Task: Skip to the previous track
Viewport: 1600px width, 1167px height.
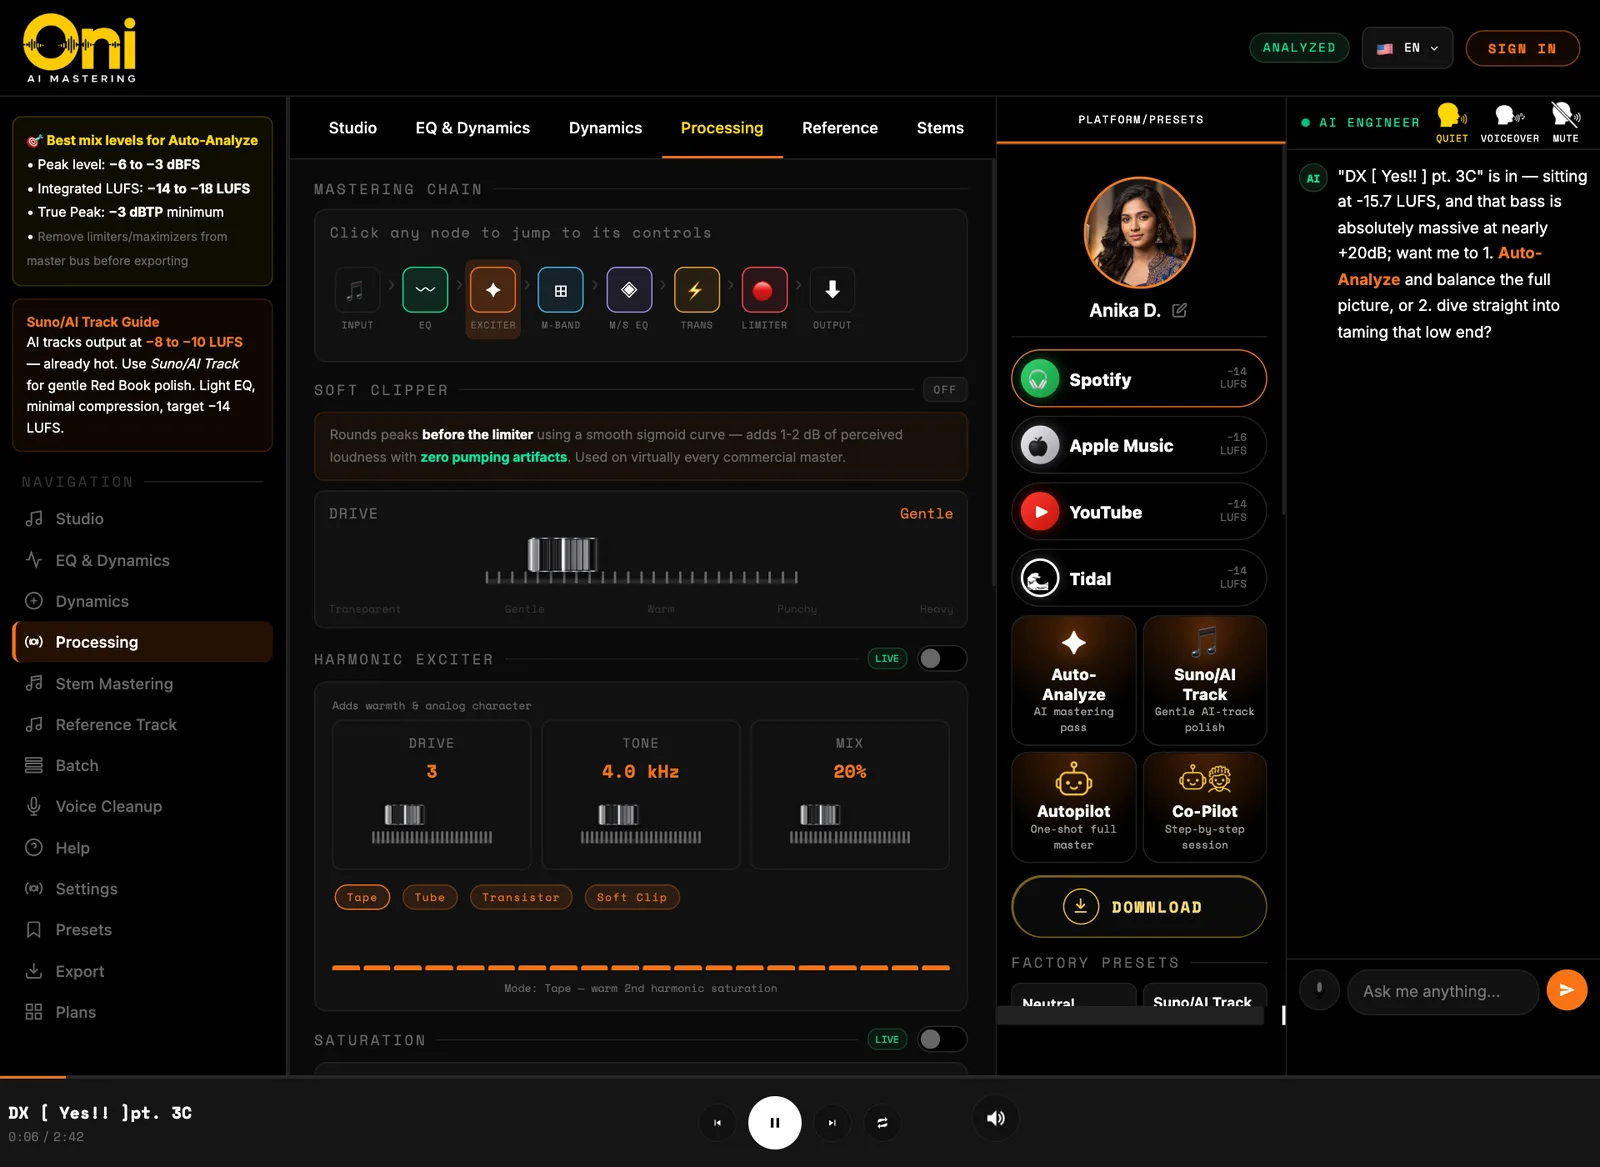Action: [717, 1123]
